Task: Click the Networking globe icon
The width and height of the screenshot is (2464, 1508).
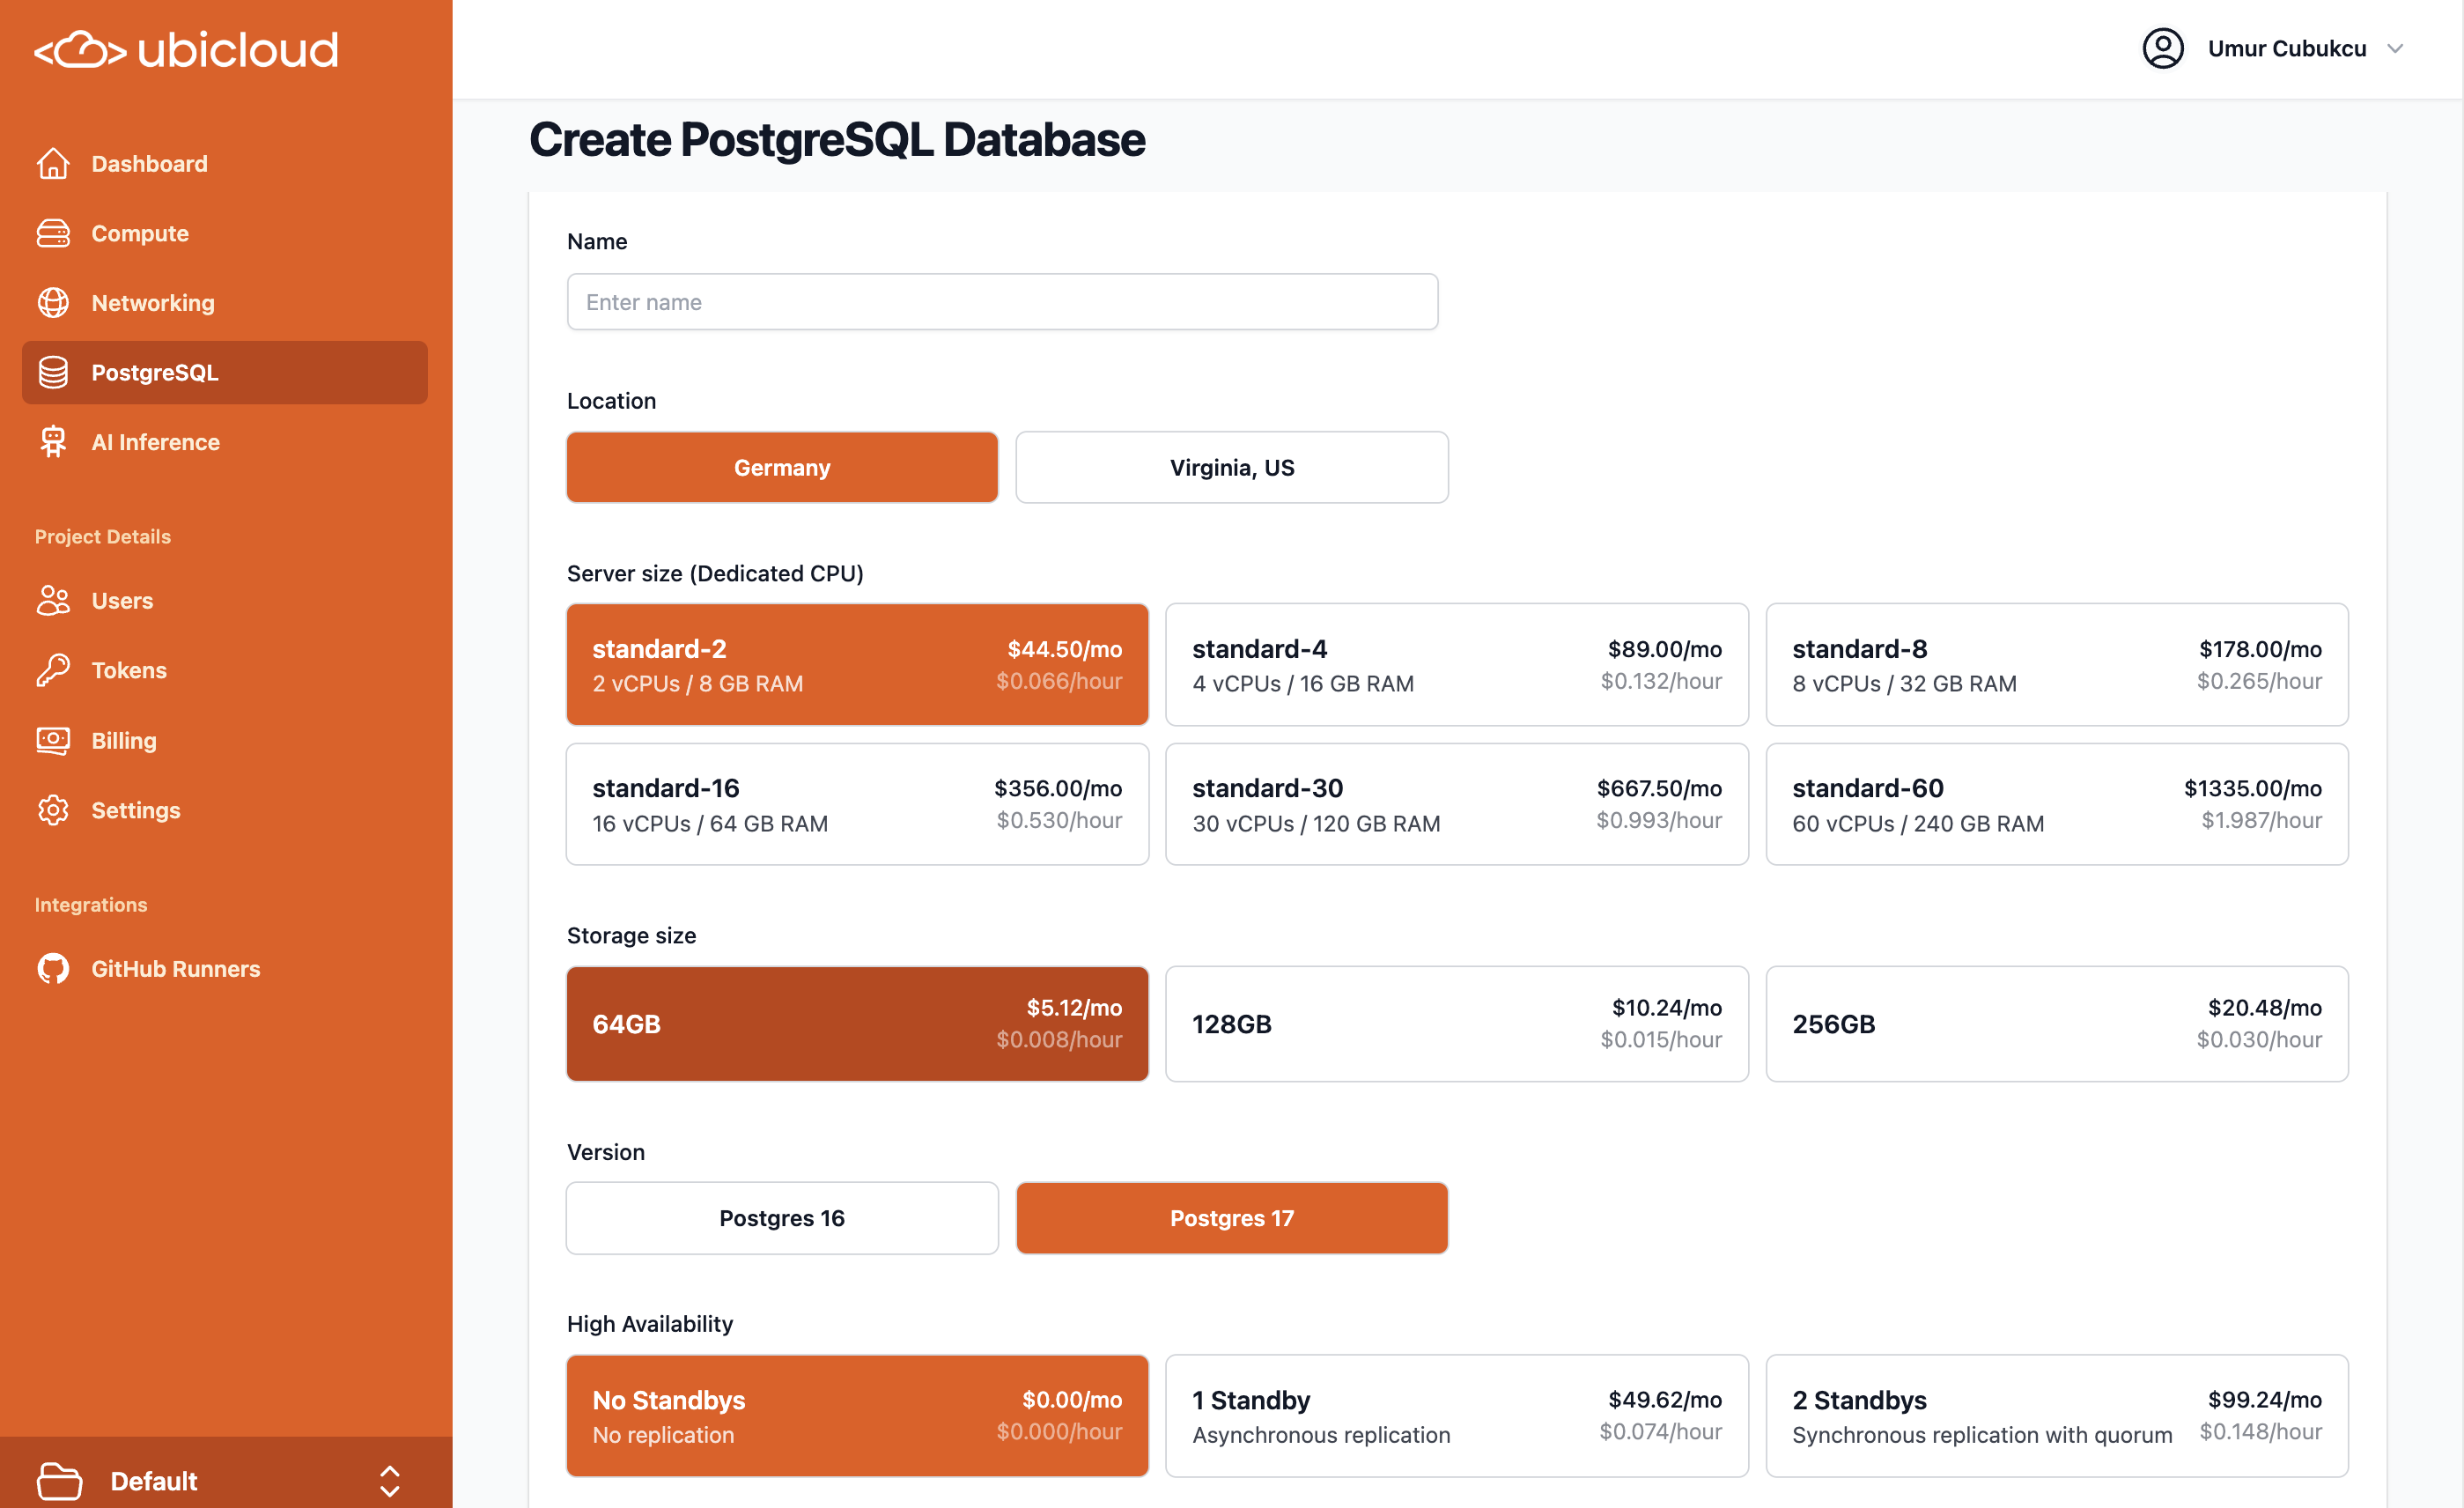Action: point(53,302)
